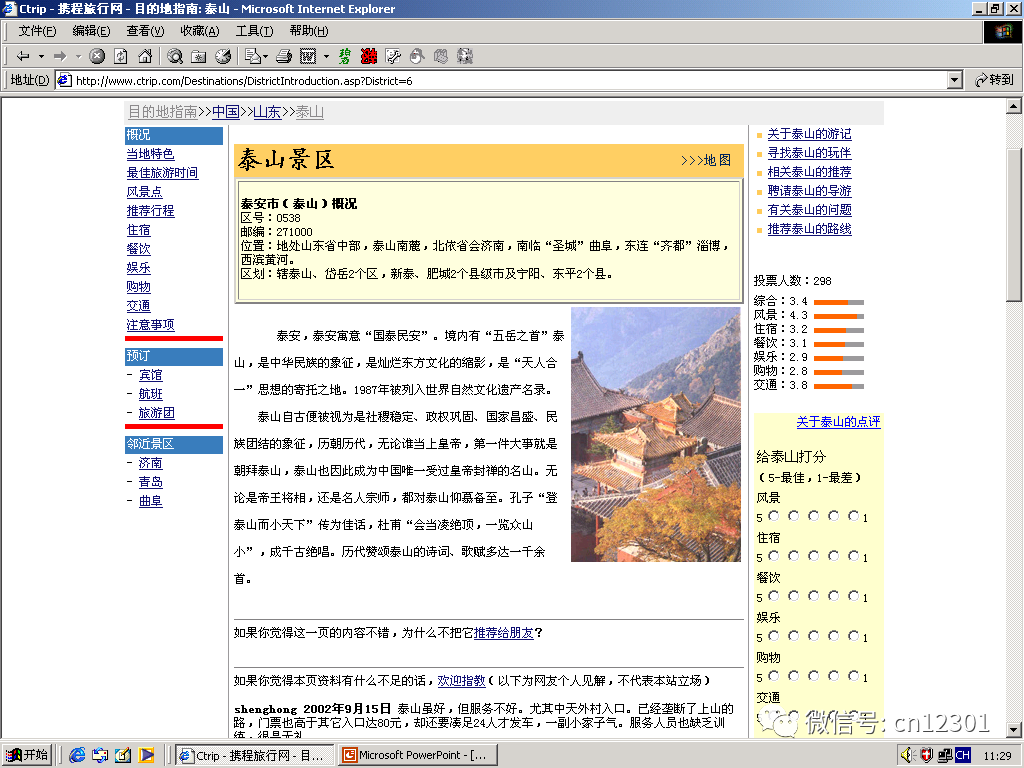
Task: Open the media player quick launch icon
Action: tap(146, 755)
